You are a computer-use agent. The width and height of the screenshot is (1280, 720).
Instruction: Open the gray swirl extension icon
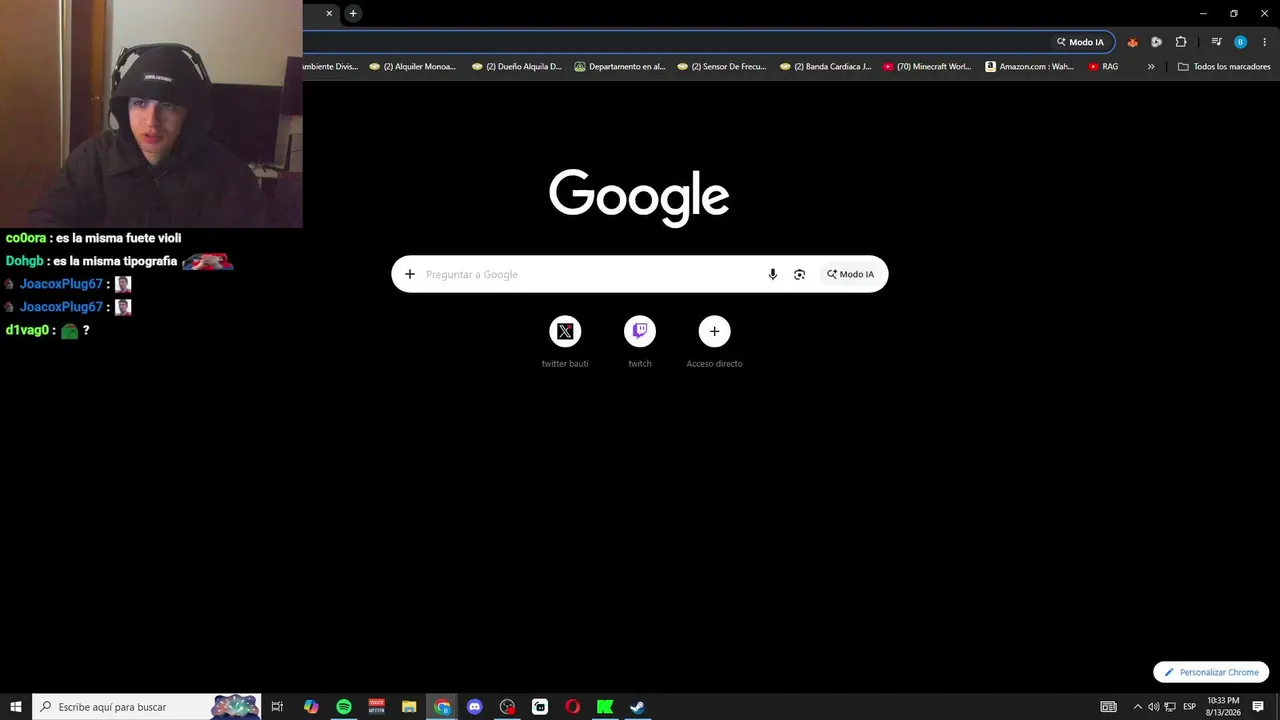click(1156, 42)
